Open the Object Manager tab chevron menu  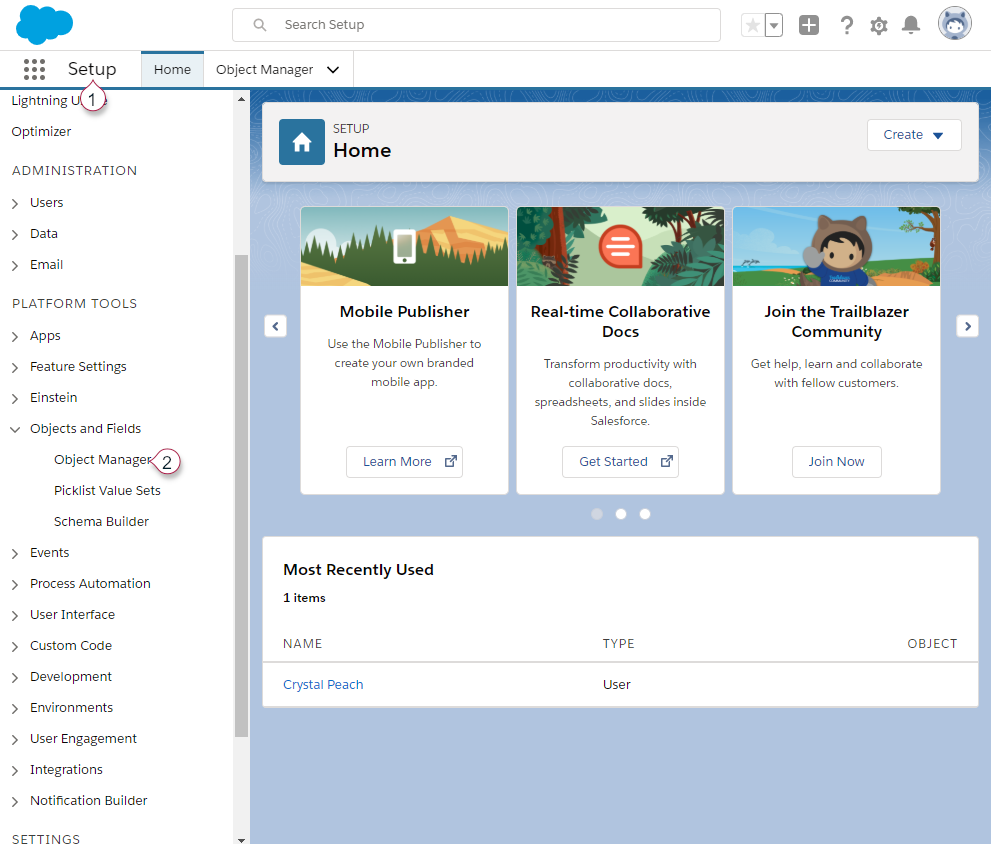coord(333,70)
